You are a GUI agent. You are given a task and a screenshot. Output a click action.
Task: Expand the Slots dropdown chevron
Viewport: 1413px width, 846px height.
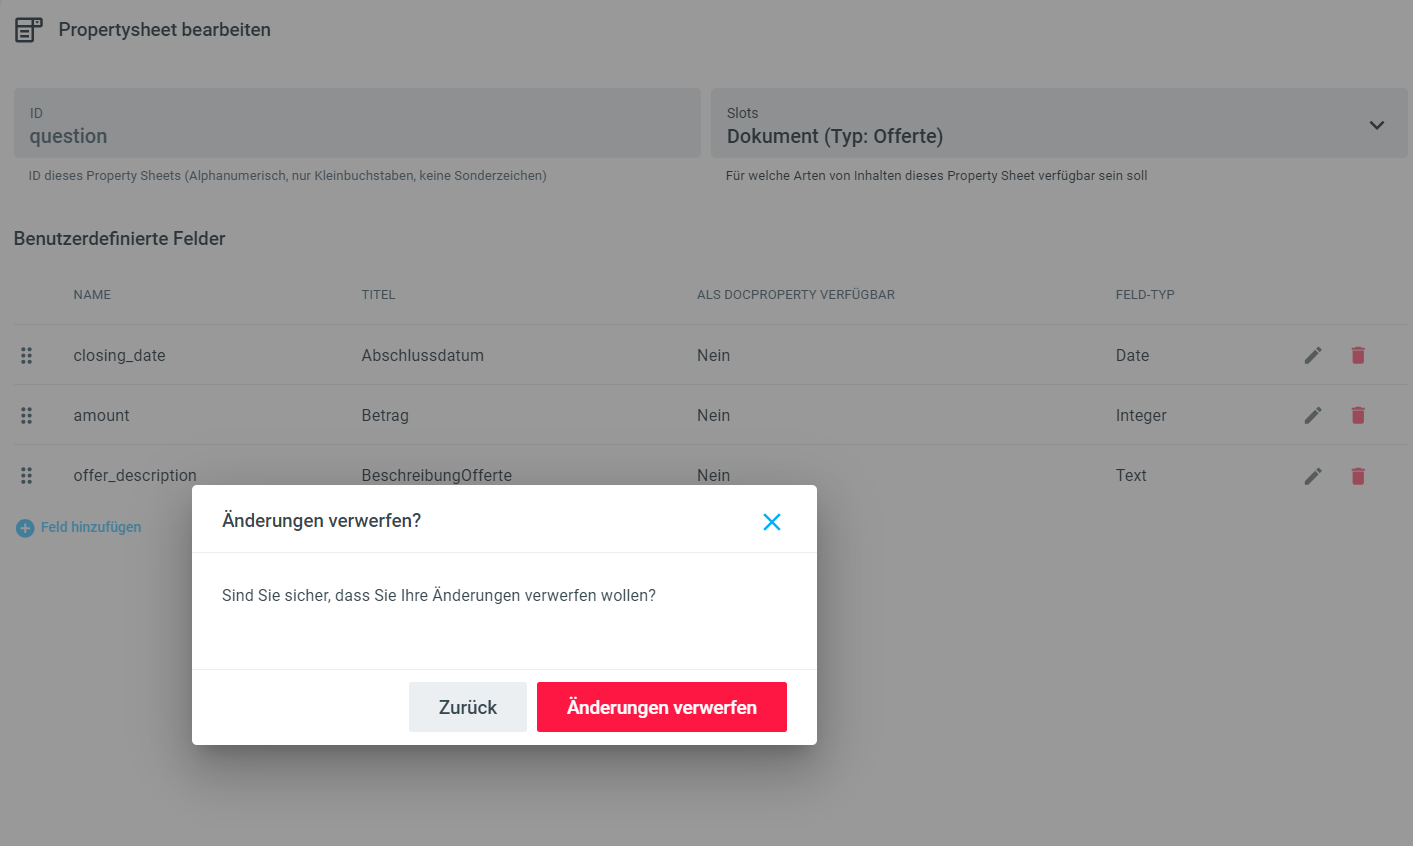click(x=1377, y=125)
